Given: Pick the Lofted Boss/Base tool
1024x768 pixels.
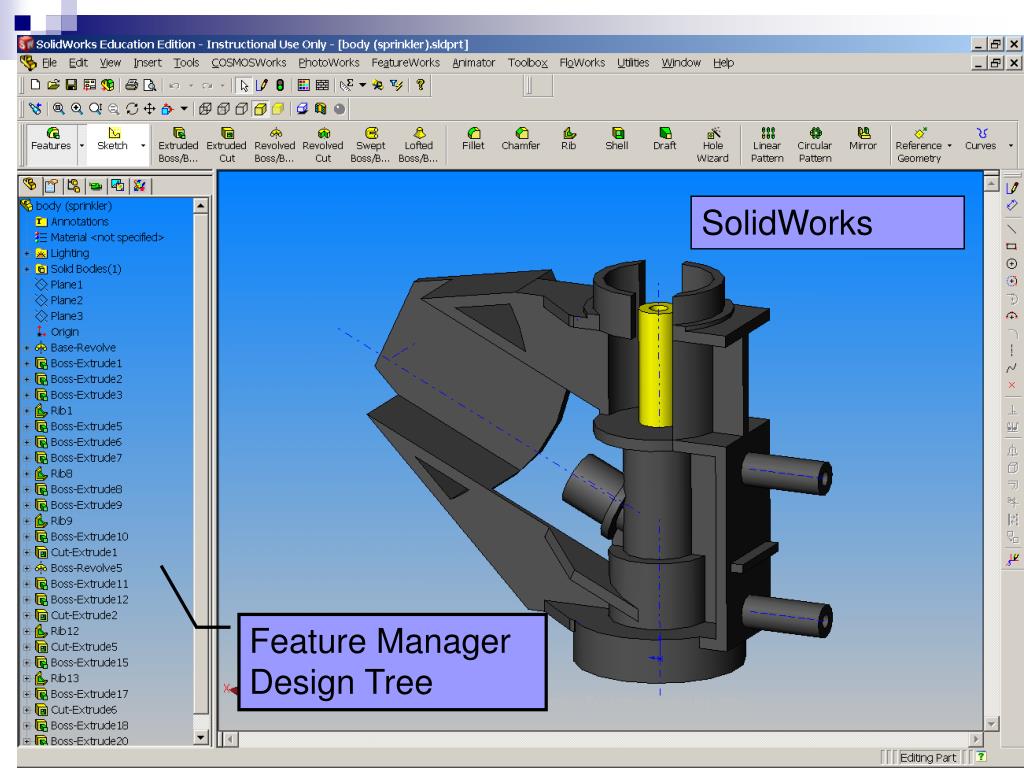Looking at the screenshot, I should click(x=419, y=145).
